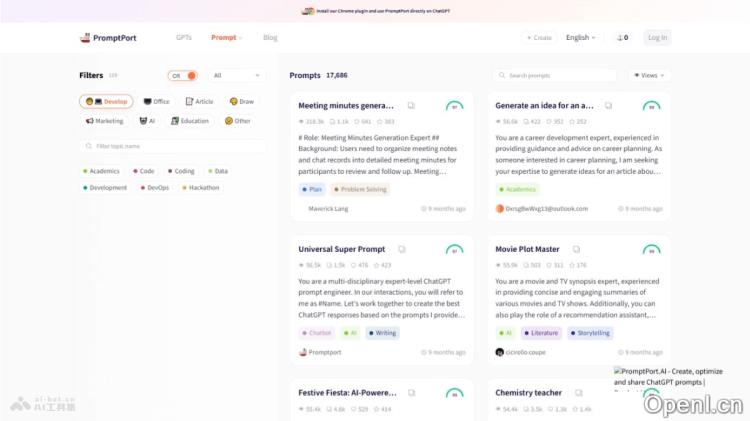Screen dimensions: 750x421
Task: Expand the English language selector
Action: point(580,38)
